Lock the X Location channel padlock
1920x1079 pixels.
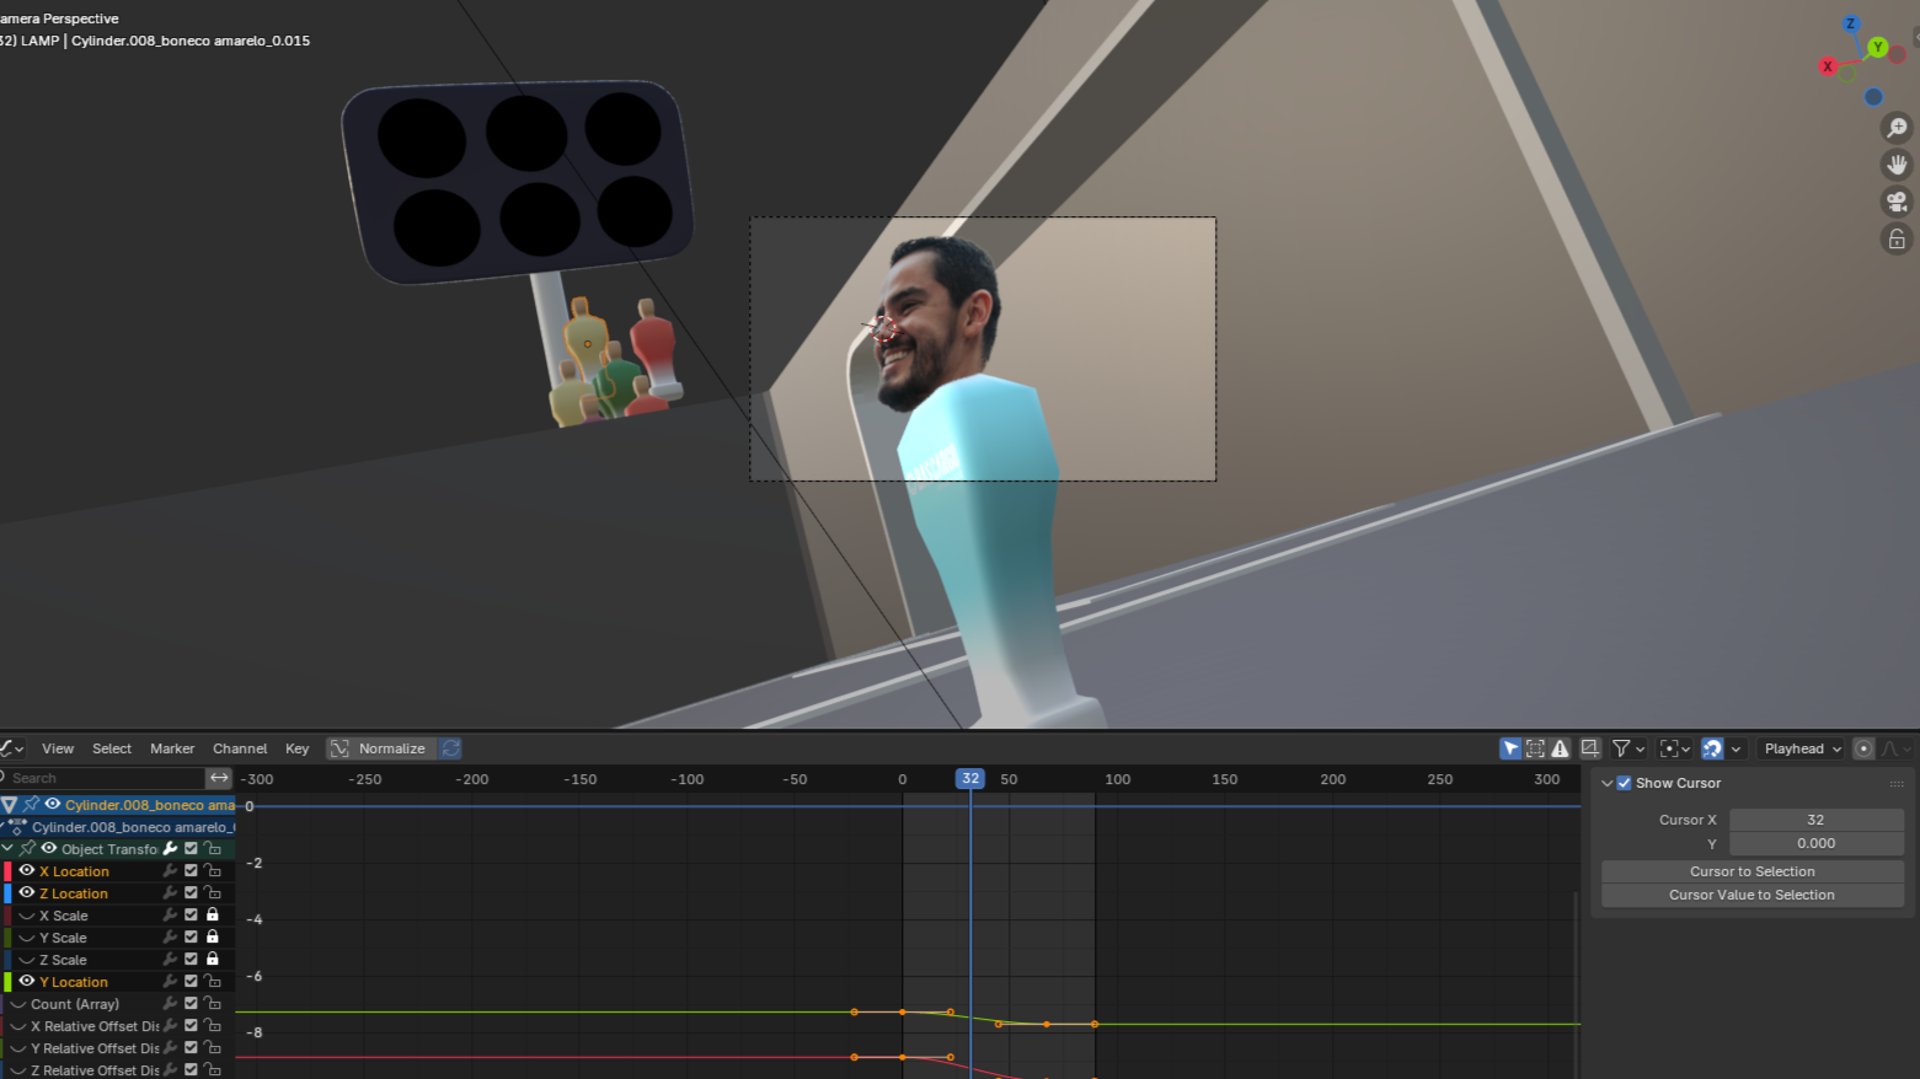click(212, 871)
